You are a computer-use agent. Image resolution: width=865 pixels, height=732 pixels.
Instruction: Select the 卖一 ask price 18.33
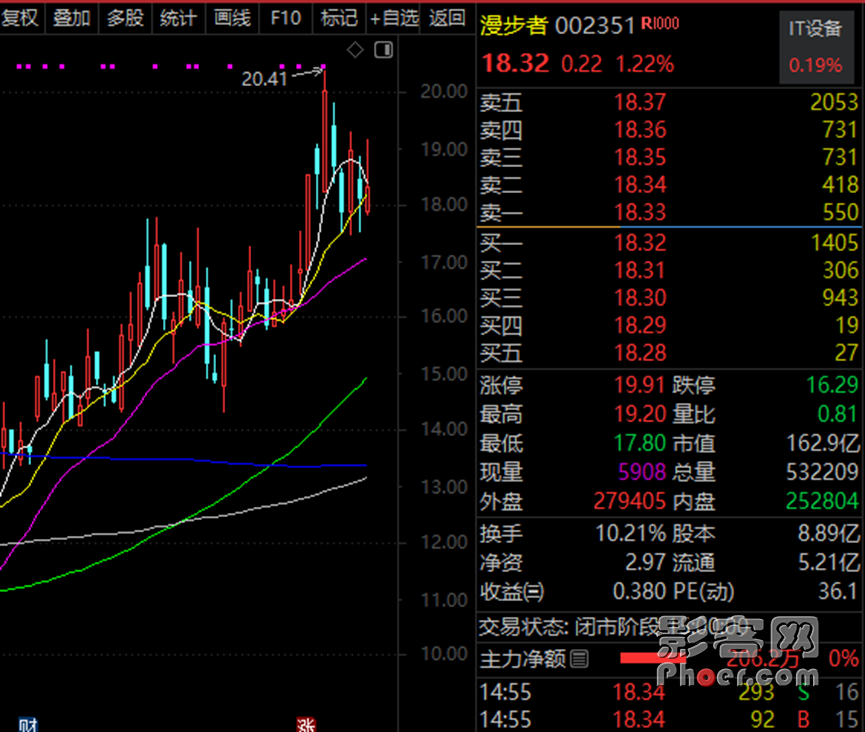(640, 212)
